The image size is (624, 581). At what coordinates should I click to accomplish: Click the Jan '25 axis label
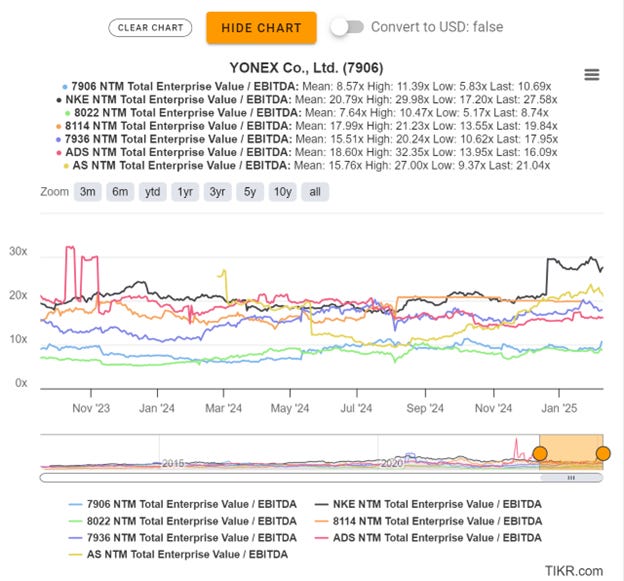coord(559,408)
